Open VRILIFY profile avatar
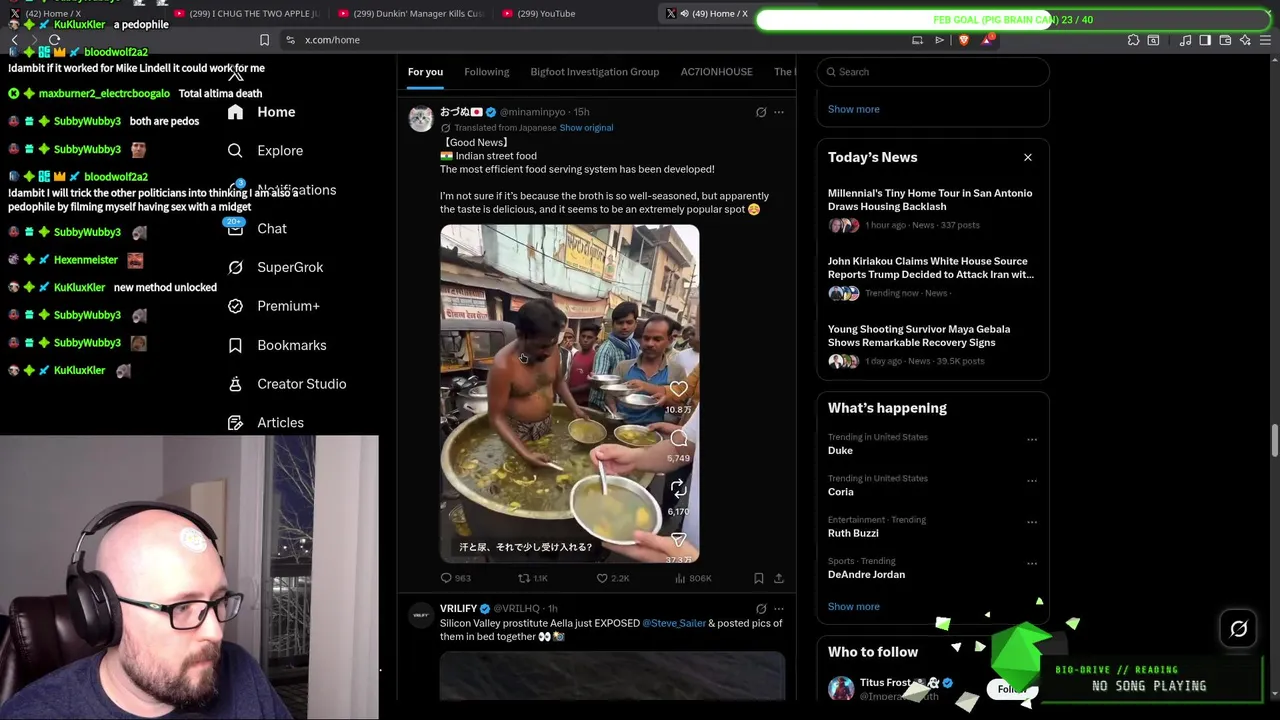 421,614
